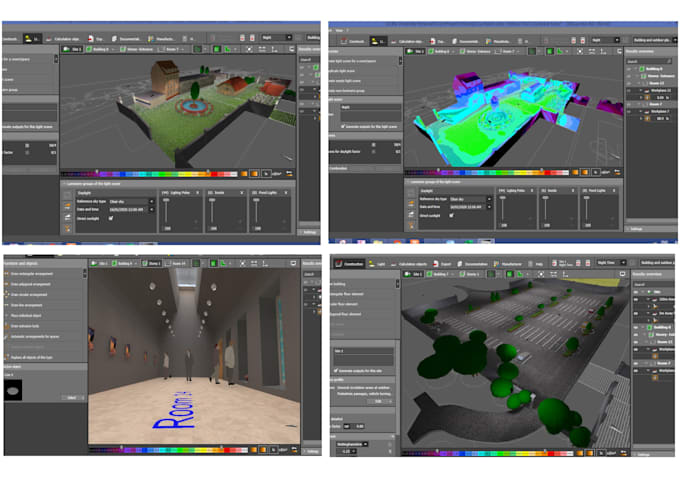The image size is (680, 481).
Task: Toggle Direct sunlight checkbox in false-color screenshot
Action: tap(451, 216)
